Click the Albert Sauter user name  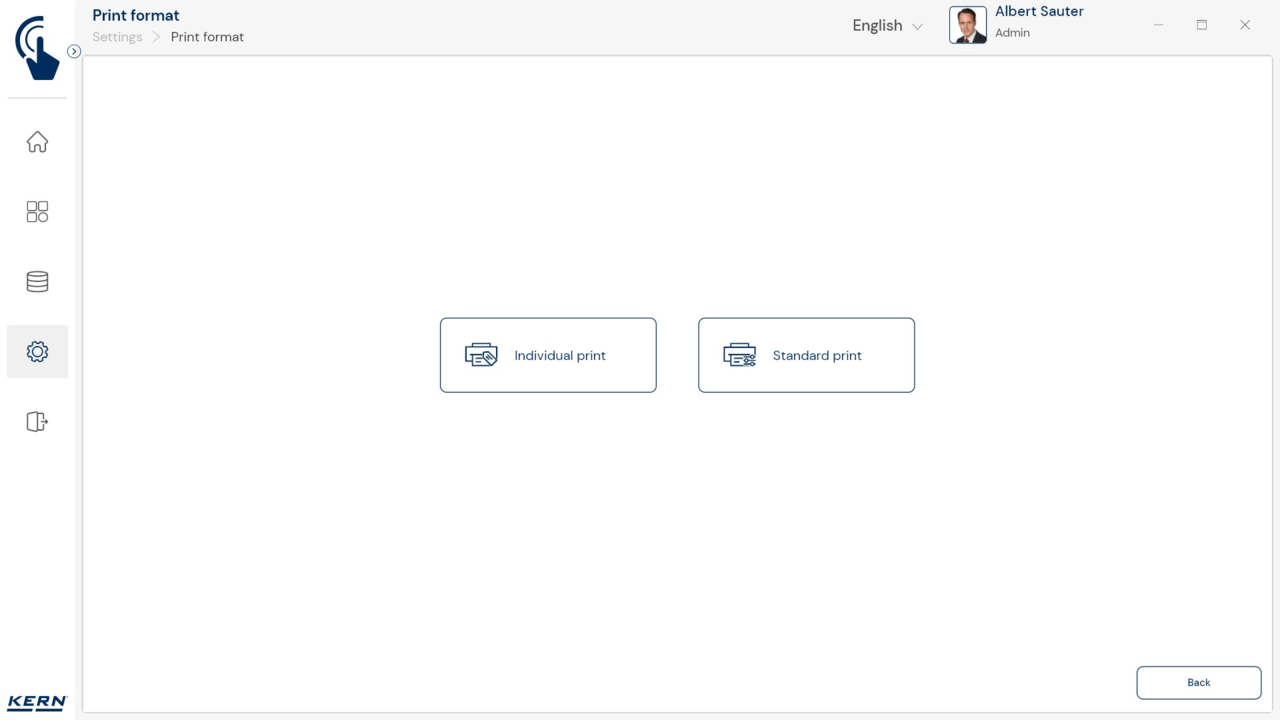pos(1039,12)
